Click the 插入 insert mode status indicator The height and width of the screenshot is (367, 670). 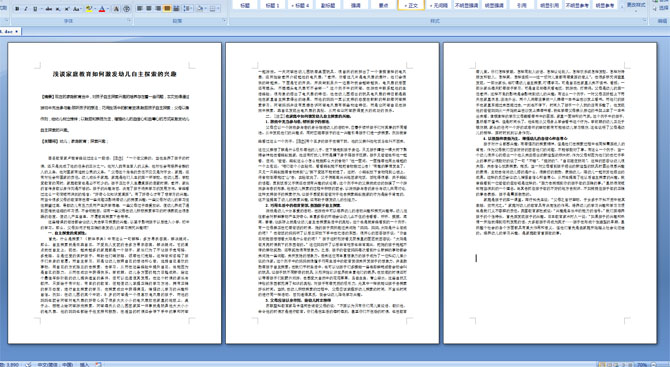tap(85, 364)
